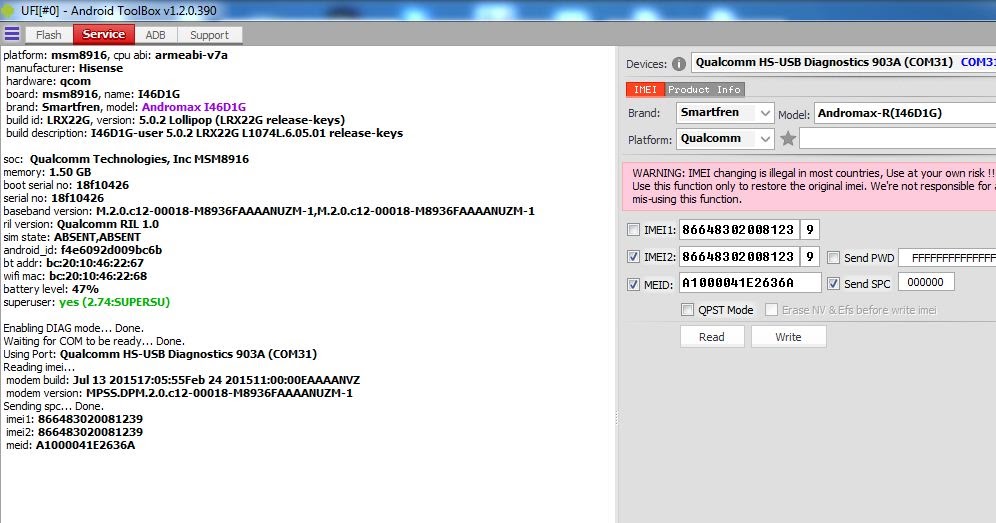Click the imei2: 866483020081239 log line
This screenshot has width=996, height=523.
74,432
